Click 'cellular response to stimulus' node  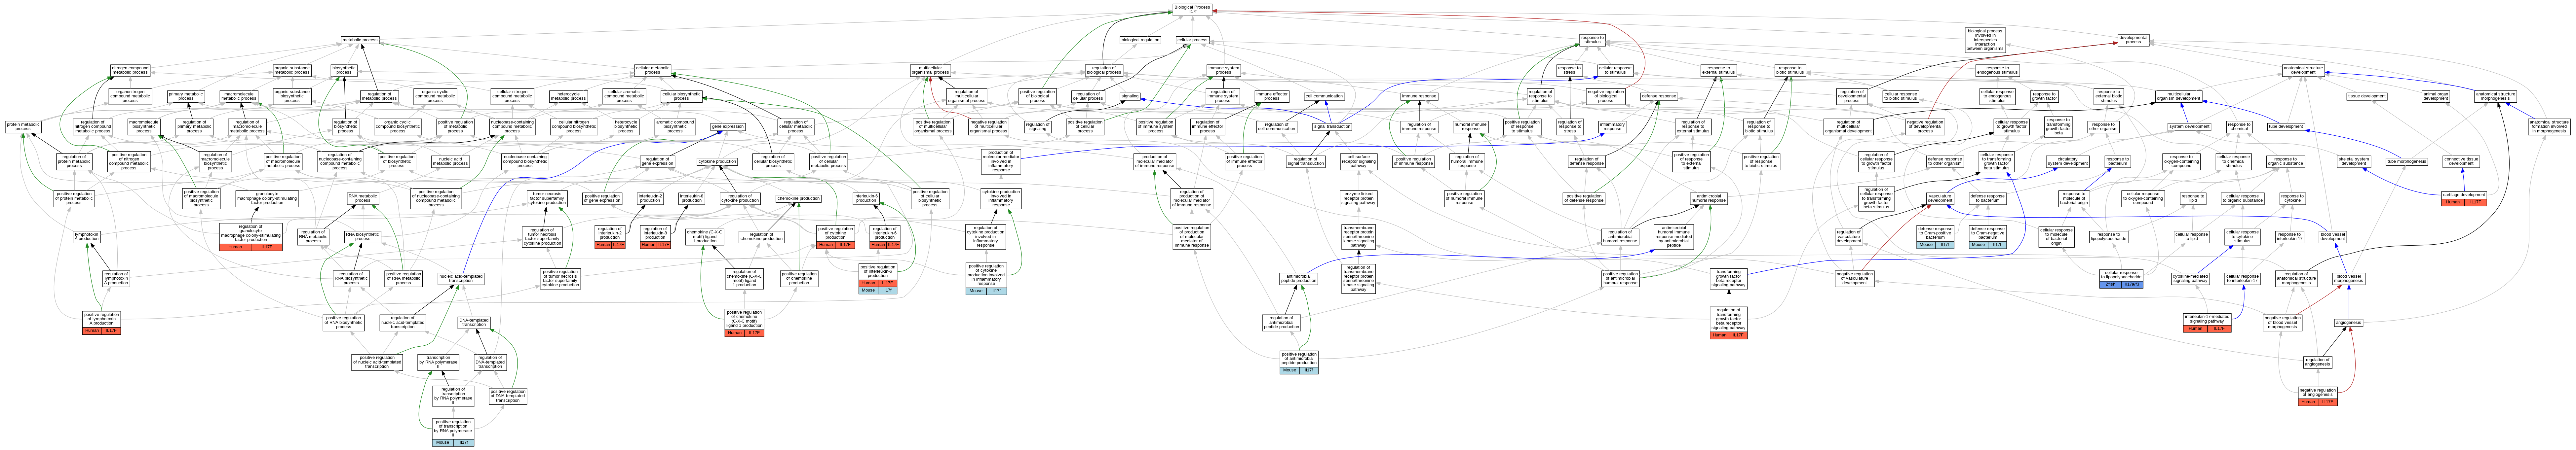coord(1615,70)
